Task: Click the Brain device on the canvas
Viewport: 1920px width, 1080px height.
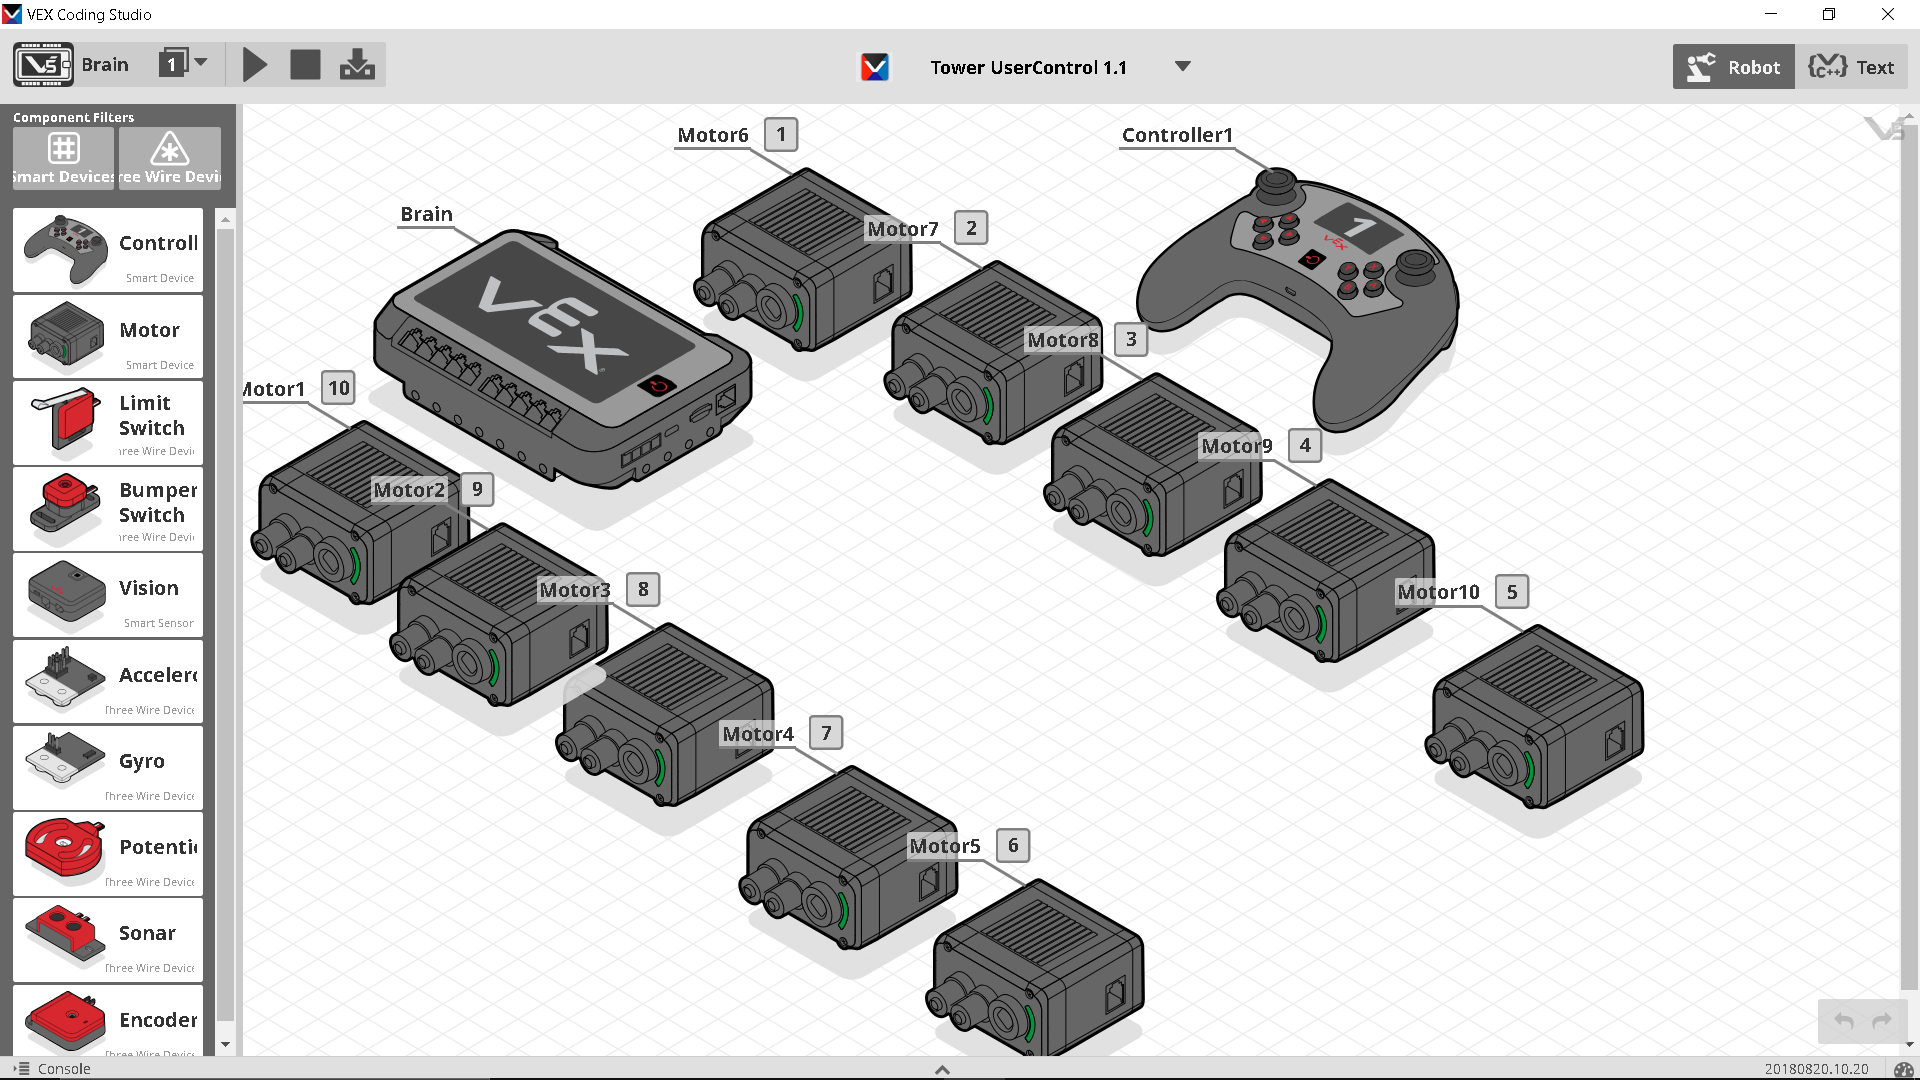Action: 562,360
